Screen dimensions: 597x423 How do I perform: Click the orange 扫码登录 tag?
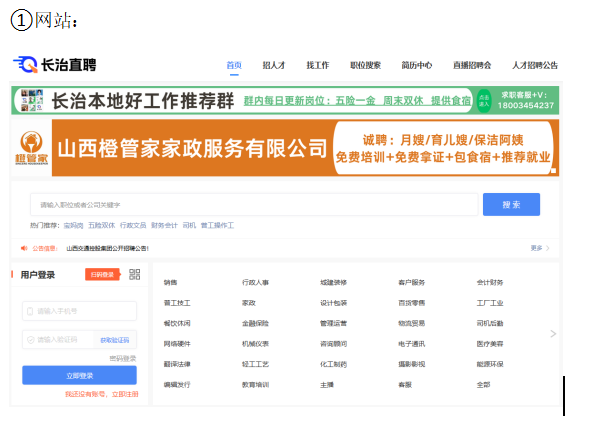102,275
